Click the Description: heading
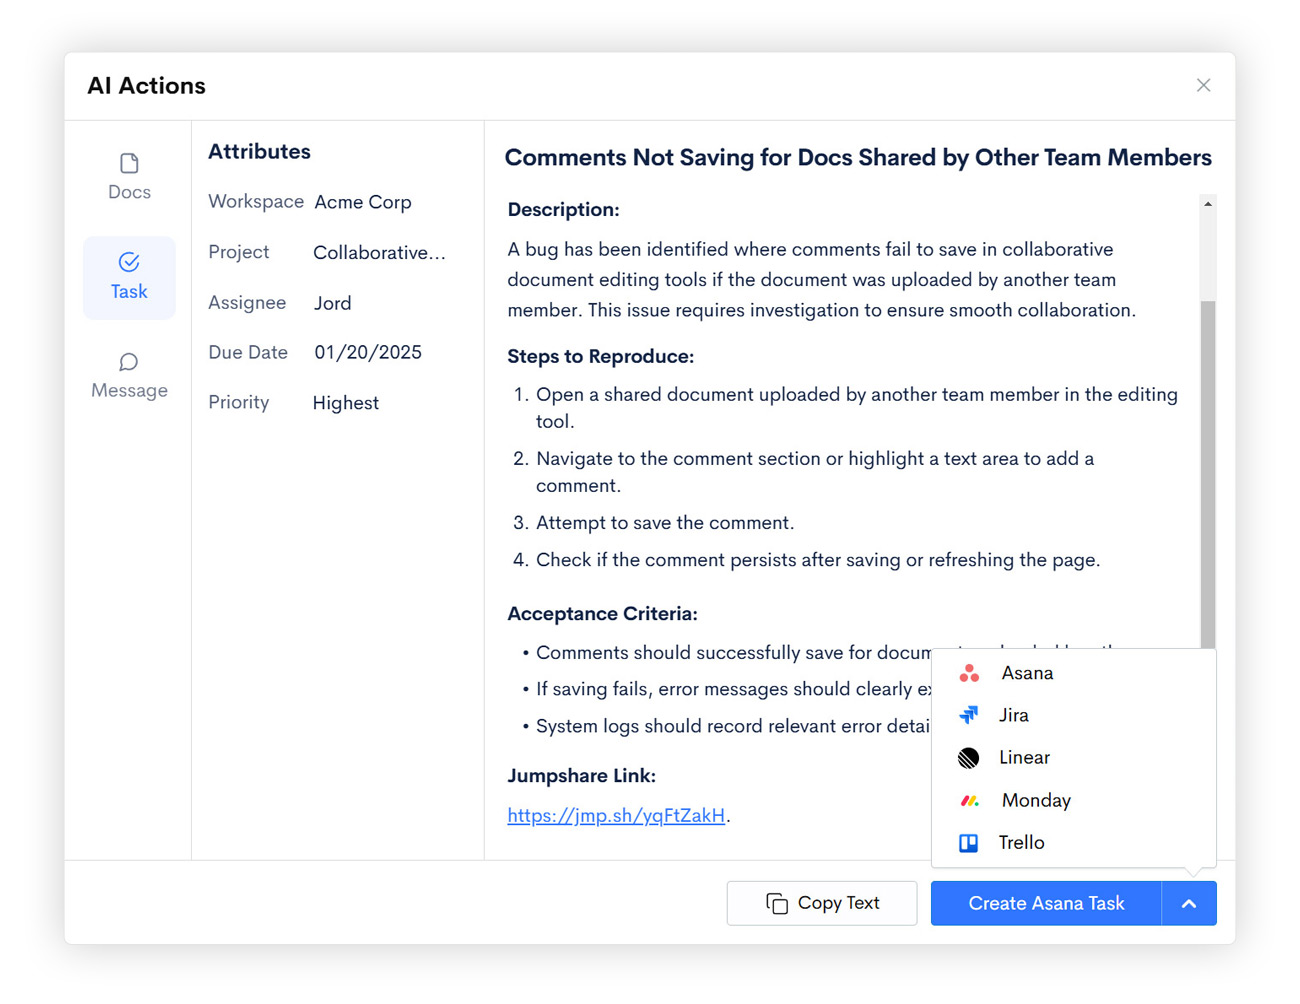The image size is (1300, 1004). click(x=563, y=210)
